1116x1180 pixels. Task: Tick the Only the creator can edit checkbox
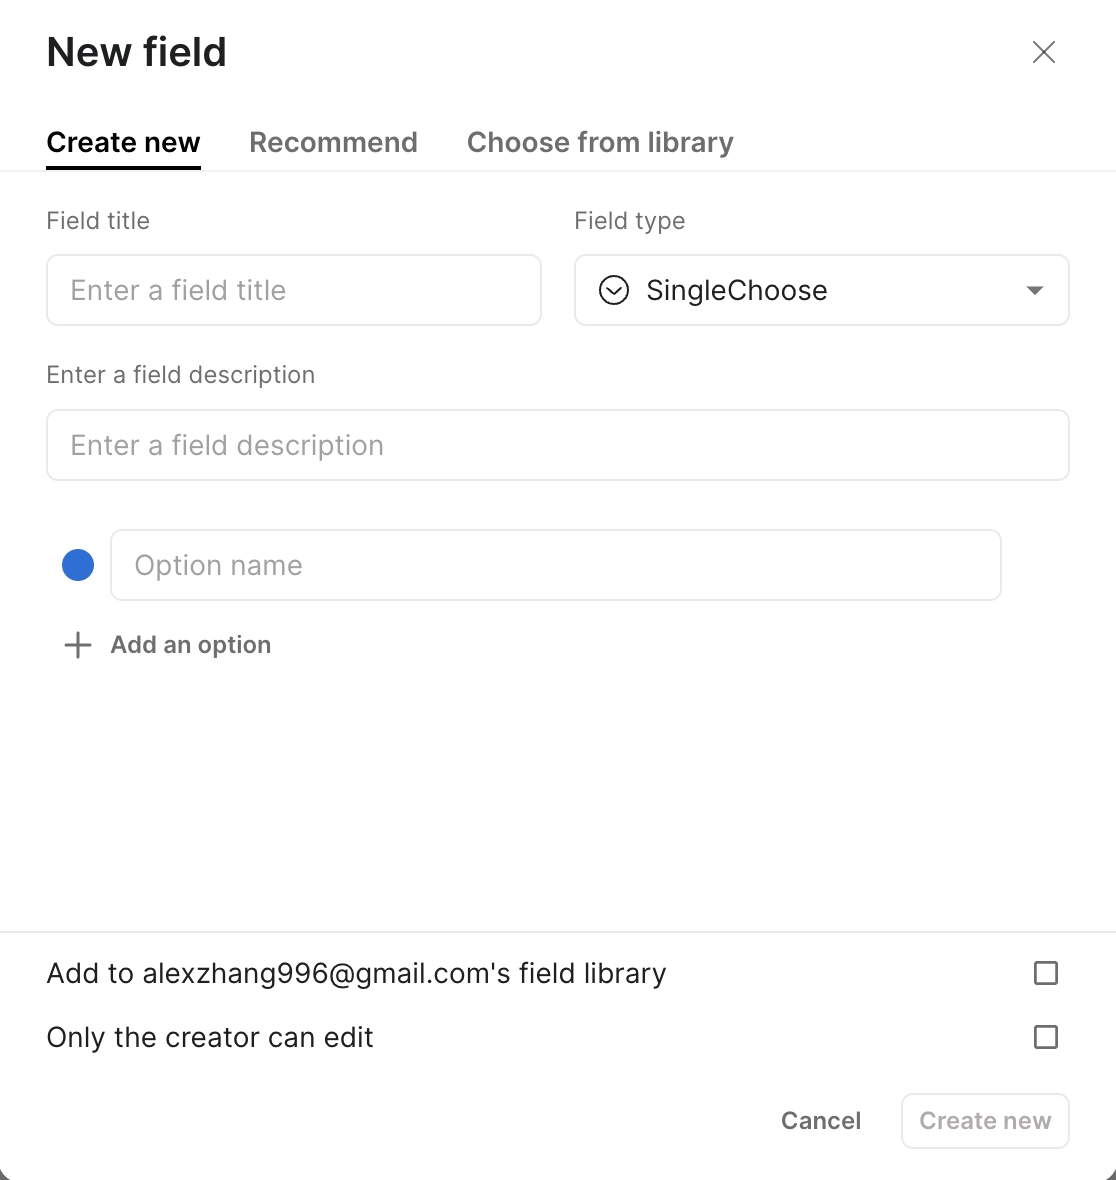(1045, 1037)
